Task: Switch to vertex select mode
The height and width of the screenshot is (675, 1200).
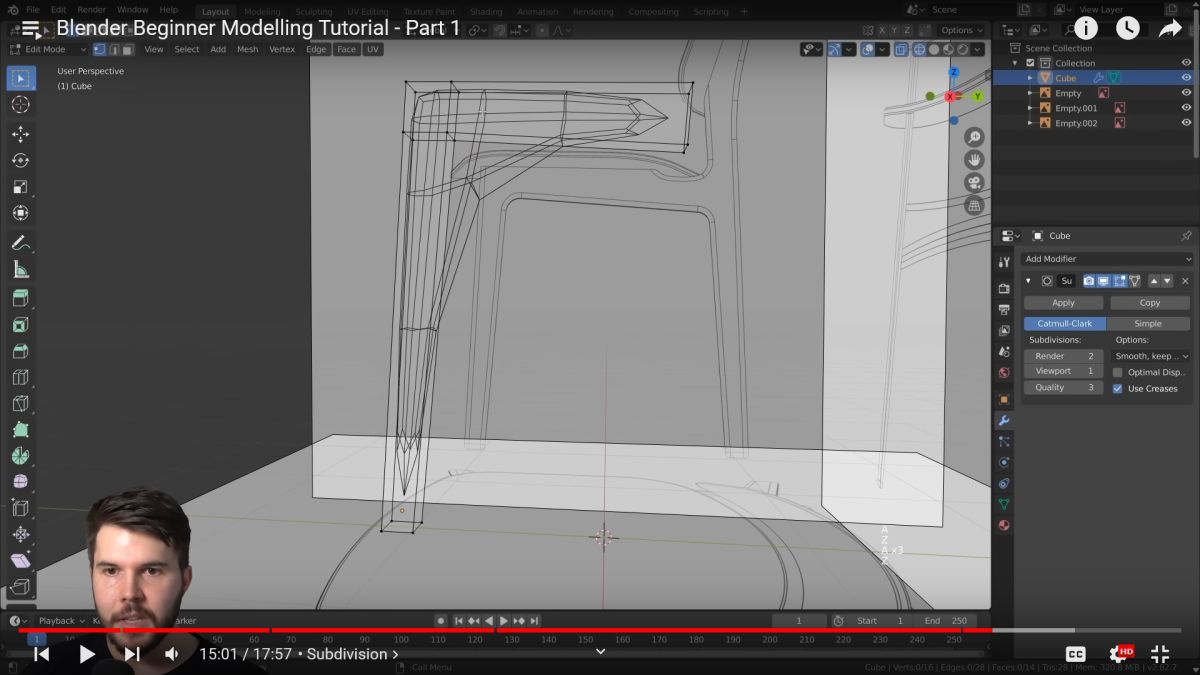Action: click(99, 49)
